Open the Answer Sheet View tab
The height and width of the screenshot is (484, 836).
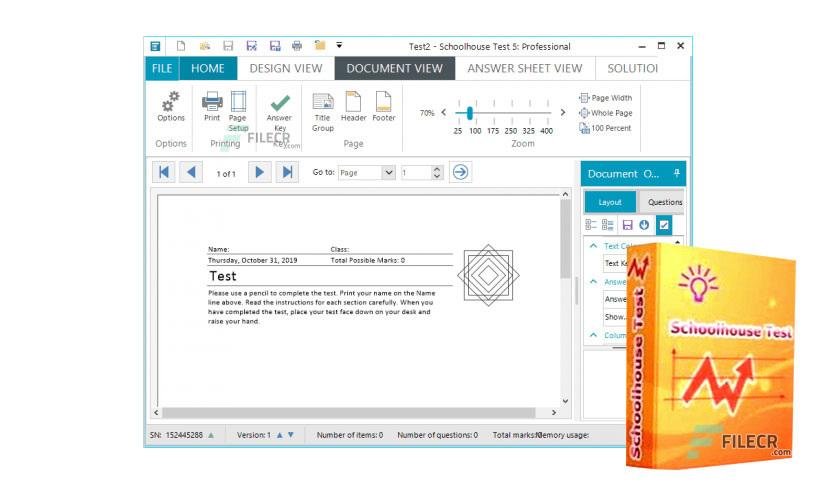[525, 68]
